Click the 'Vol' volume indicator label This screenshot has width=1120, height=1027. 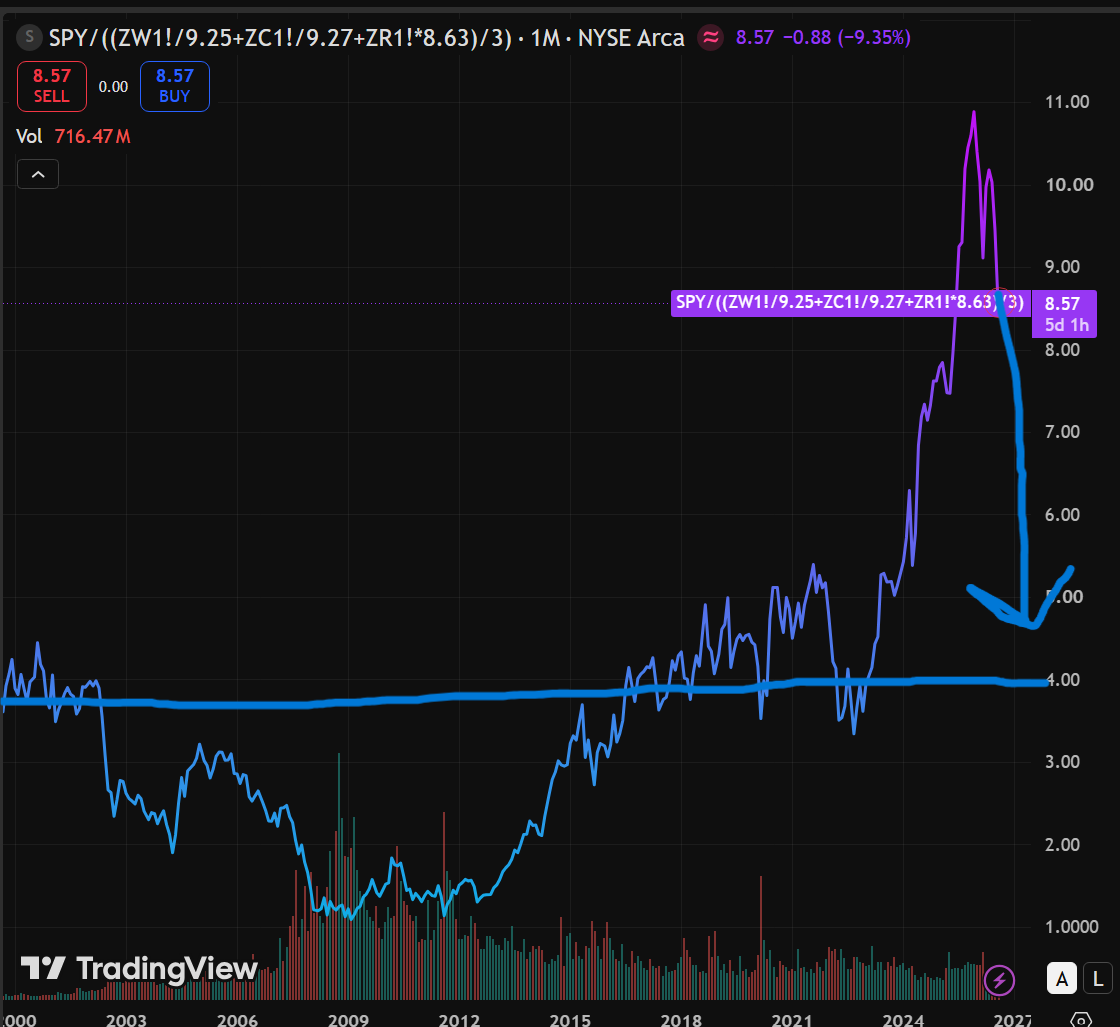[x=29, y=136]
